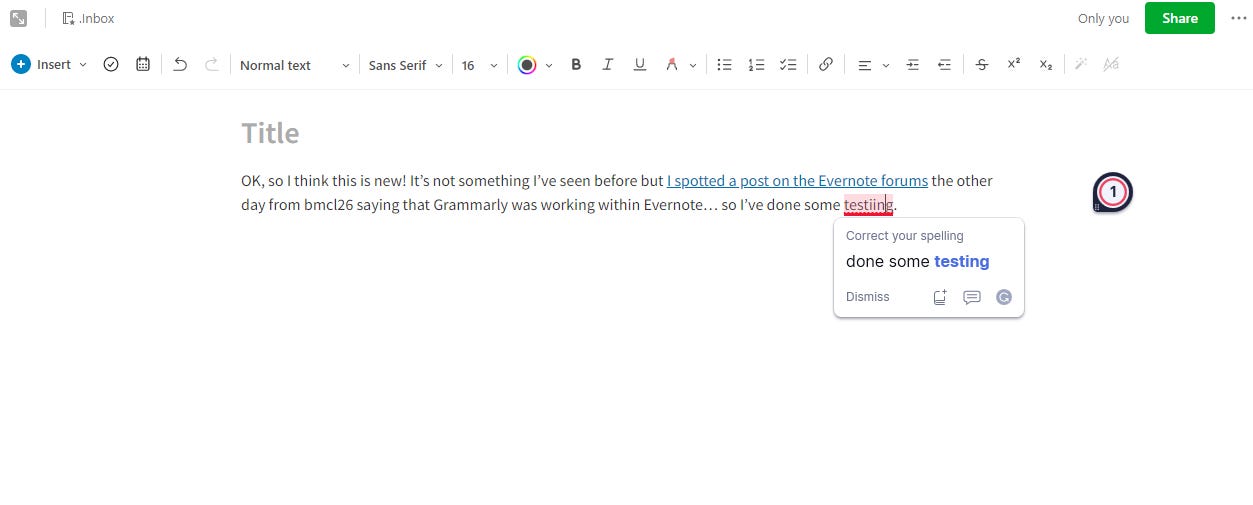
Task: Open the text alignment dropdown
Action: (871, 65)
